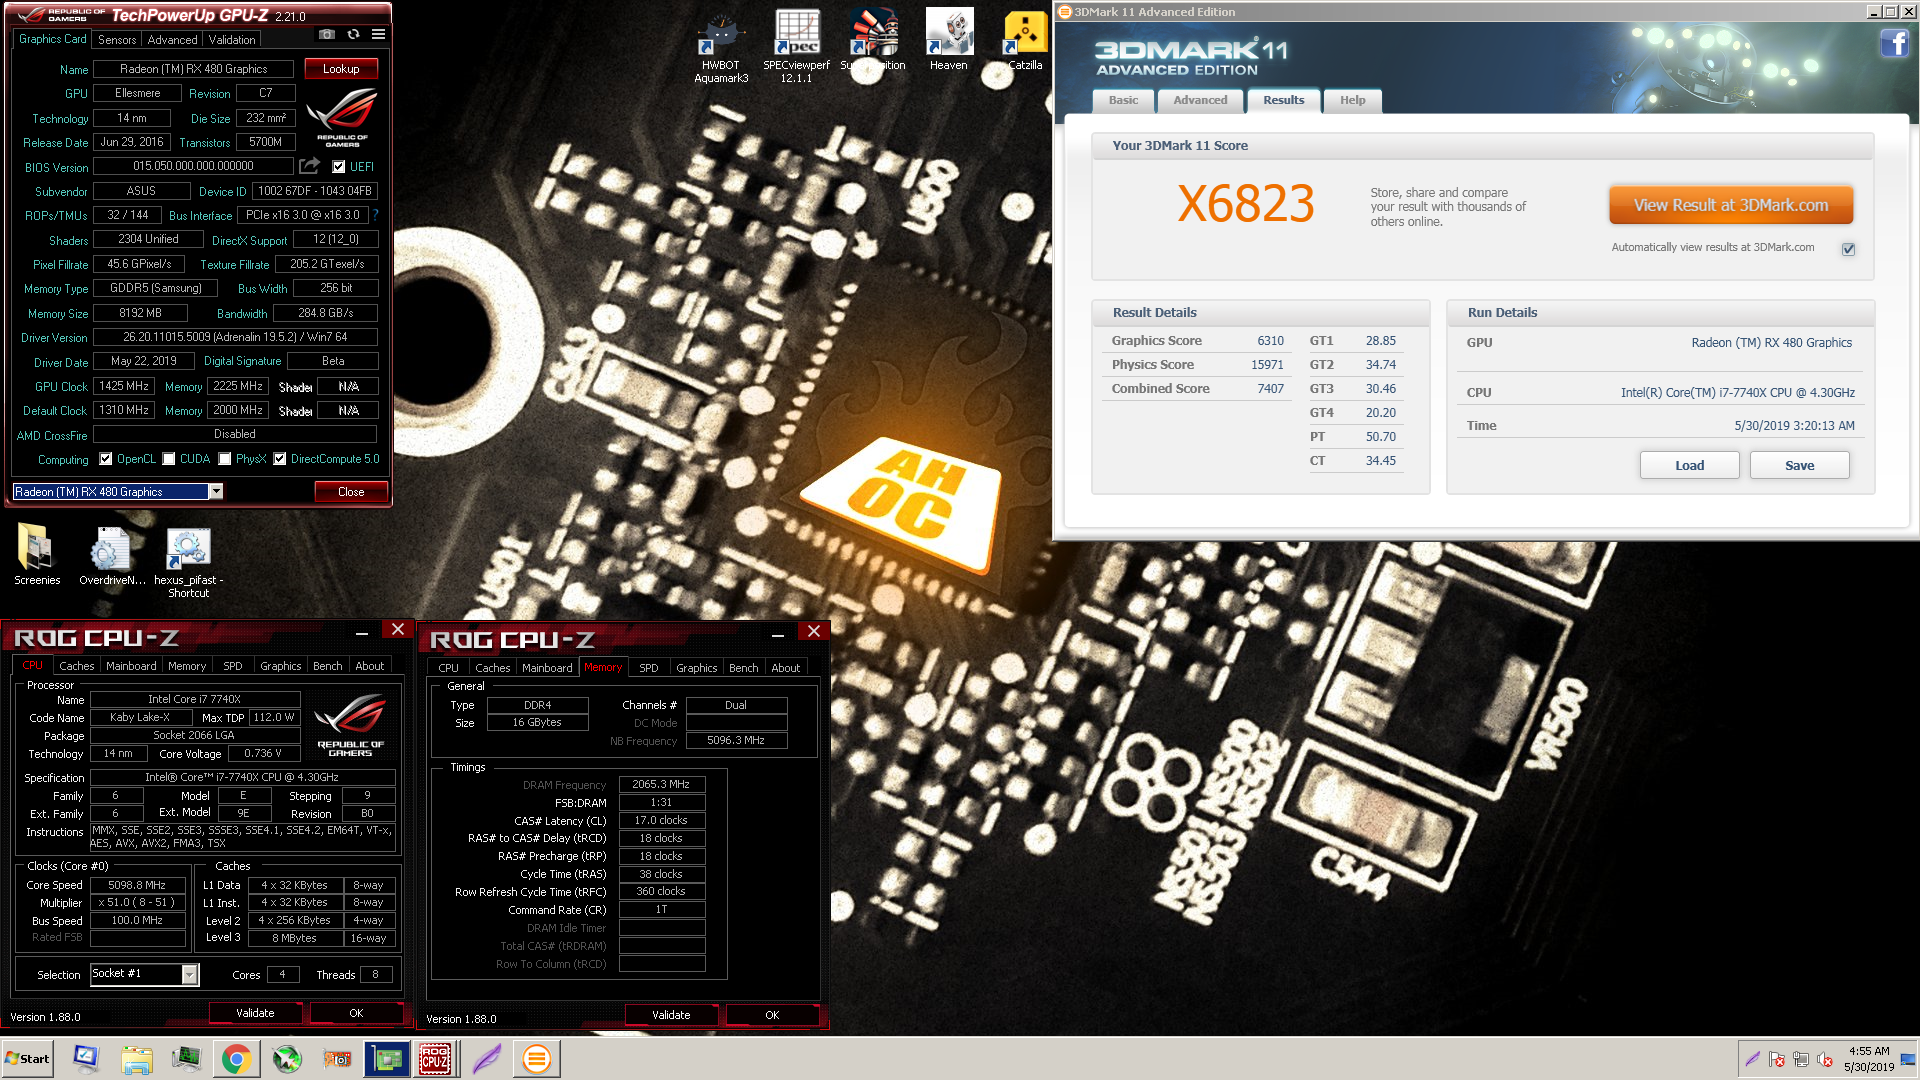Uncheck automatically view results at 3DMark.com
Screen dimensions: 1920x1080
pyautogui.click(x=1848, y=249)
